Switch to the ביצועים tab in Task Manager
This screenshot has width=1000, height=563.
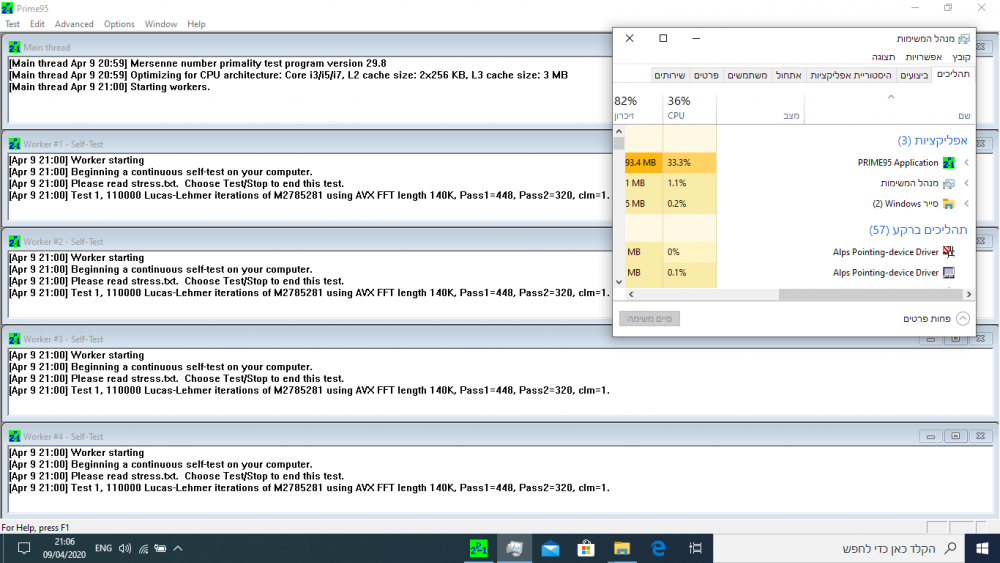pos(914,75)
